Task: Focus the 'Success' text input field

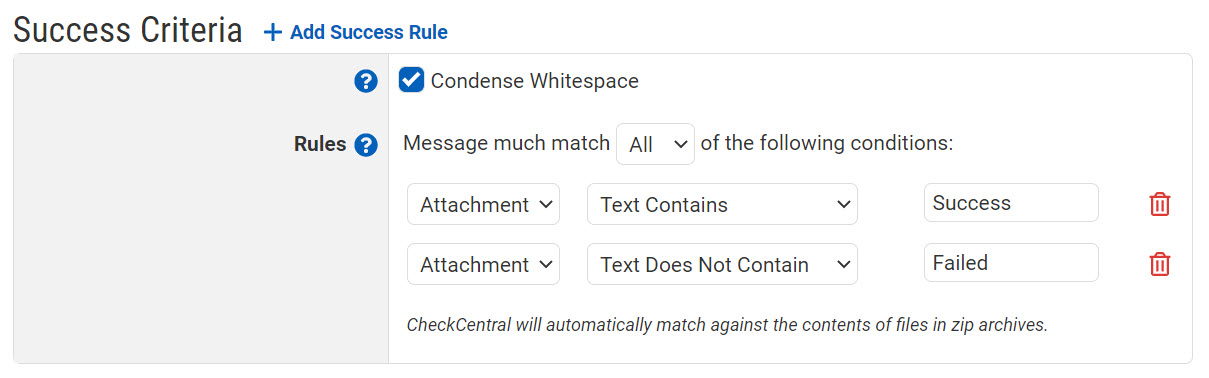Action: pyautogui.click(x=1011, y=203)
